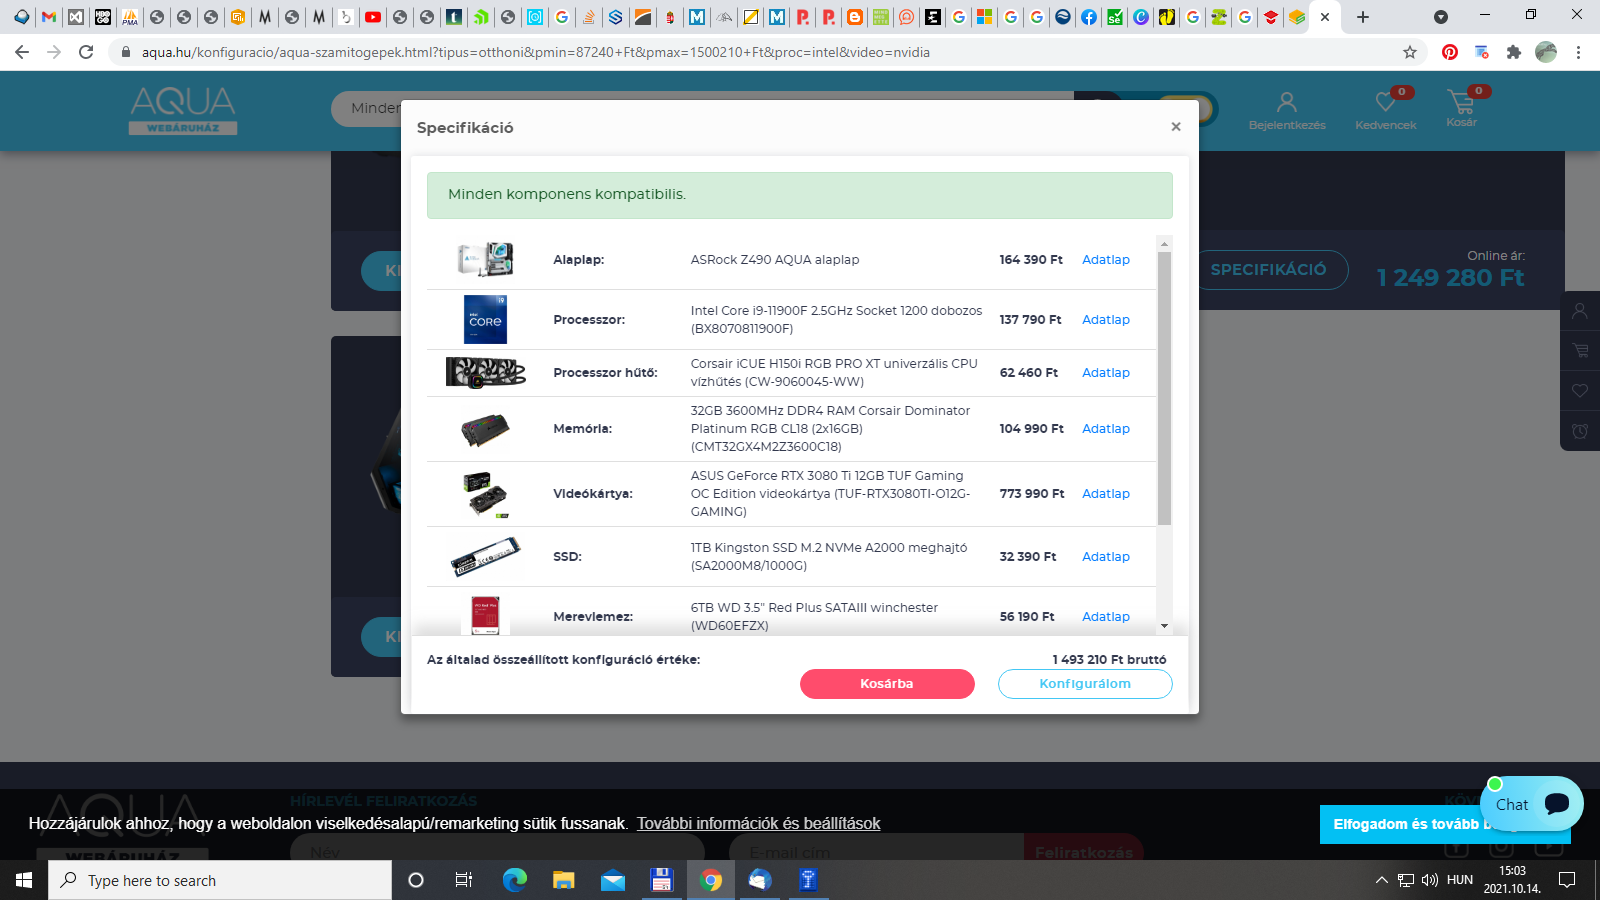Screen dimensions: 1600x900
Task: Click the ASRock motherboard product thumbnail
Action: tap(486, 260)
